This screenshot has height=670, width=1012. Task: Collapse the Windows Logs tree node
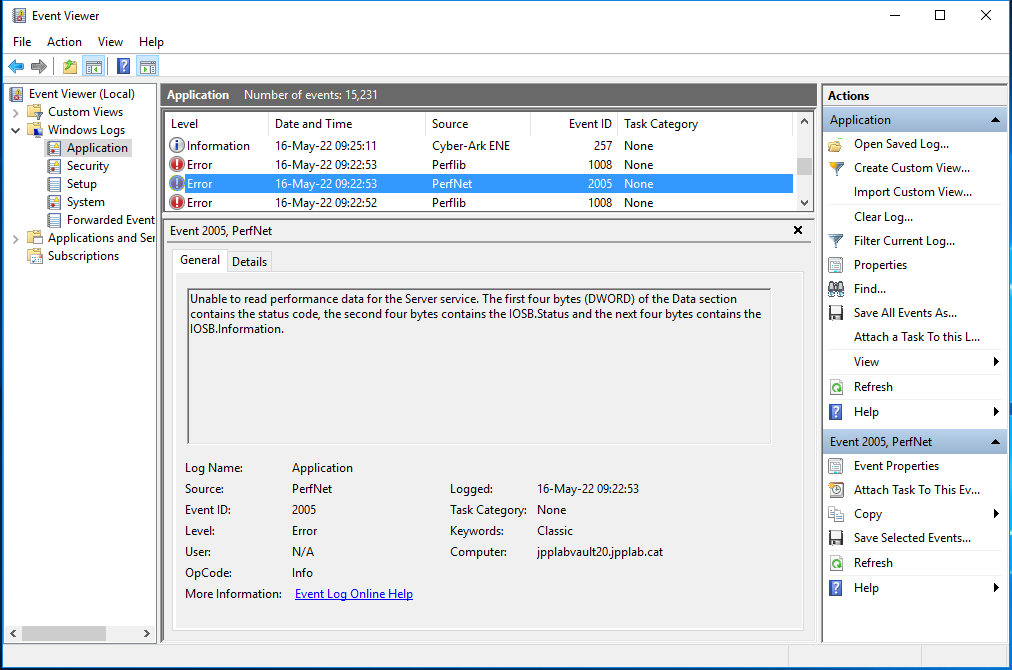(16, 130)
